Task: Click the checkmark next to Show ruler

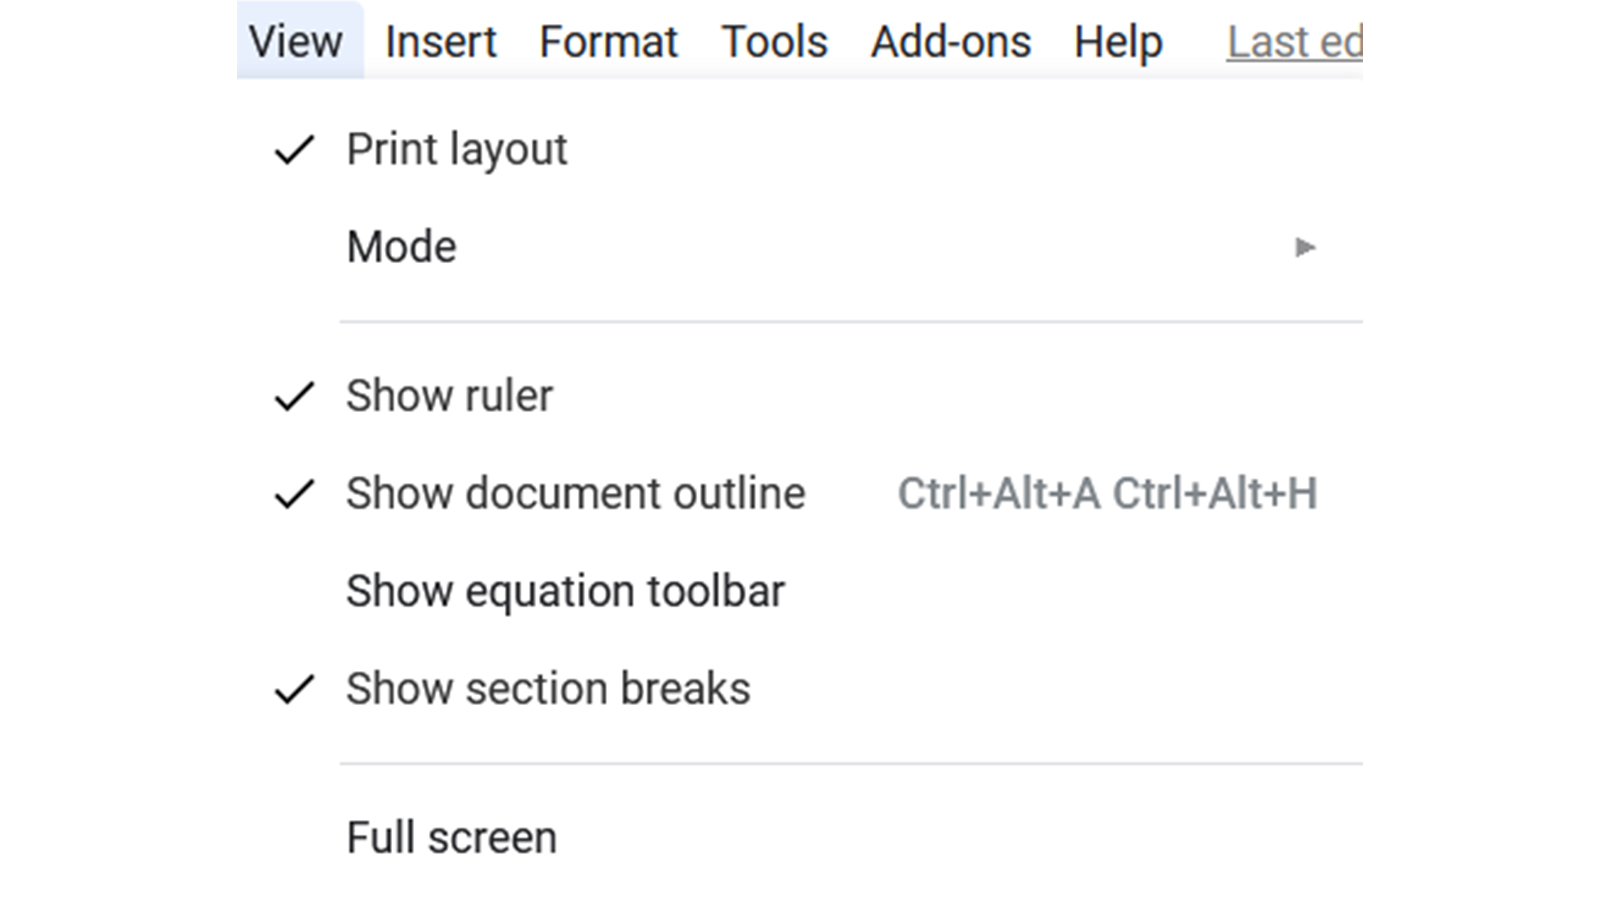Action: (294, 396)
